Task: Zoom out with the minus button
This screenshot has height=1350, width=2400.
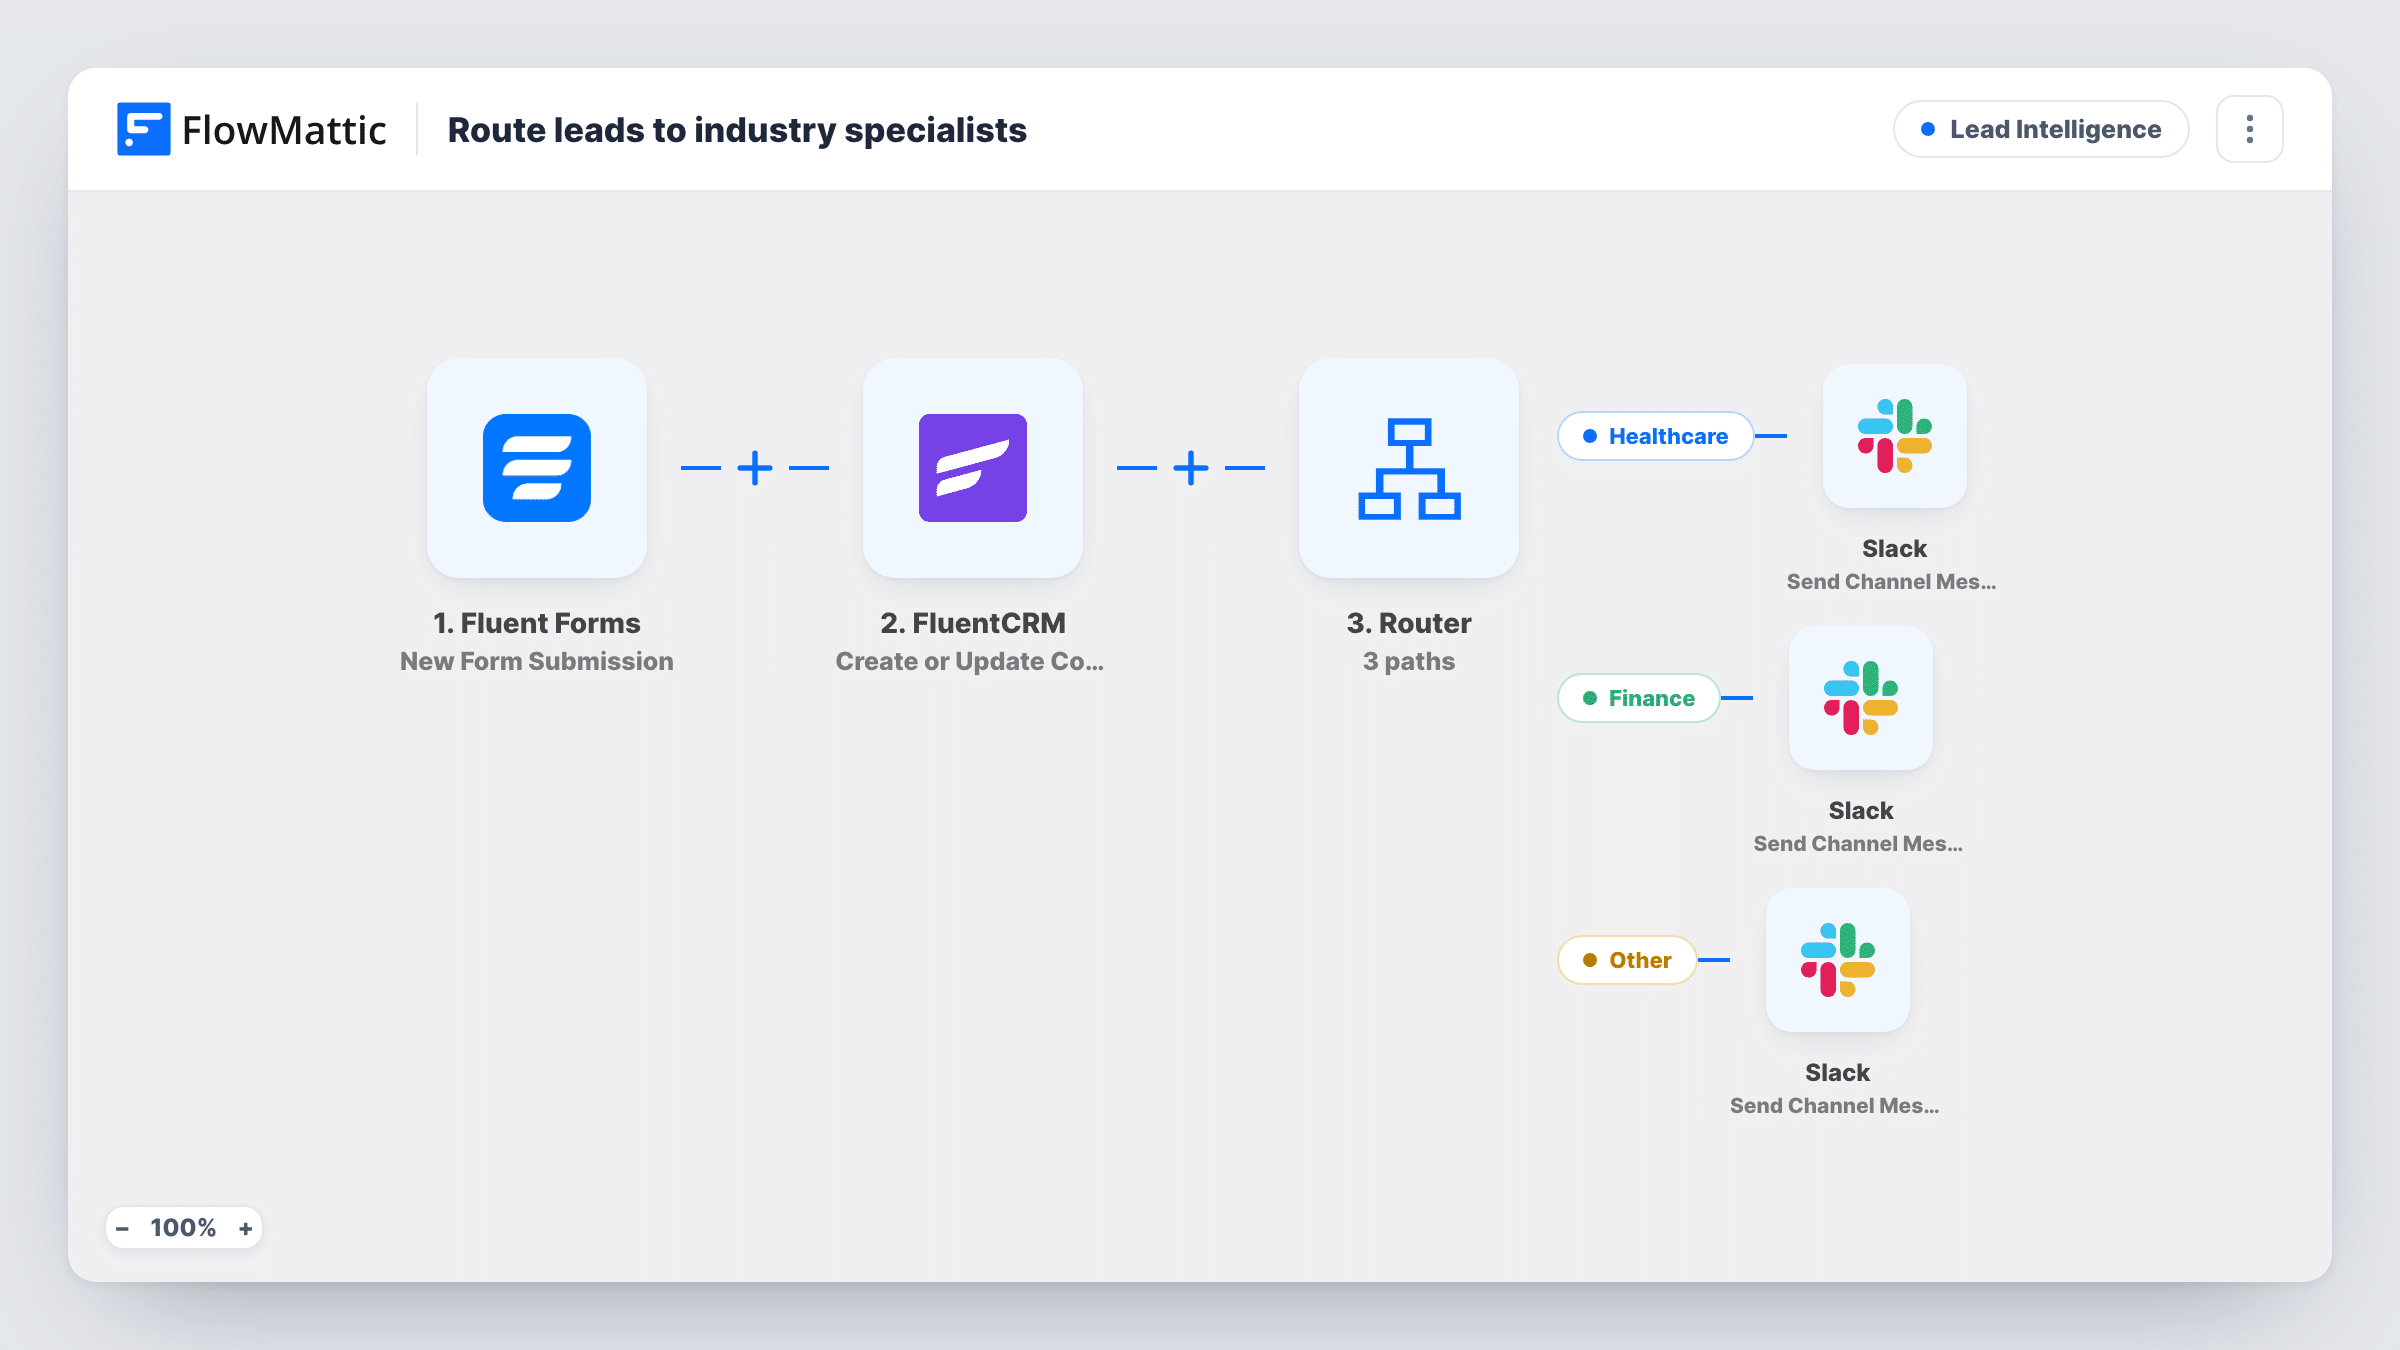Action: [x=122, y=1228]
